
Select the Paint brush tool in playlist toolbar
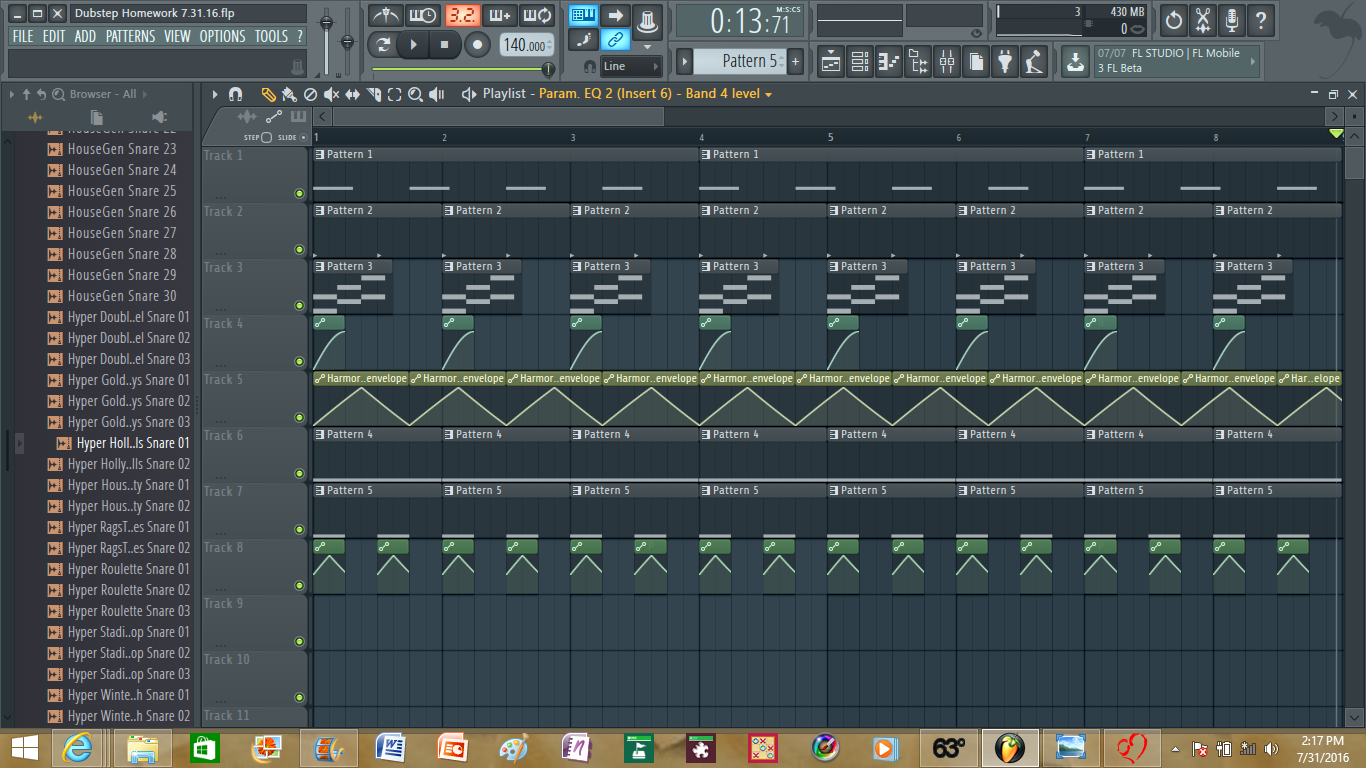pos(289,94)
